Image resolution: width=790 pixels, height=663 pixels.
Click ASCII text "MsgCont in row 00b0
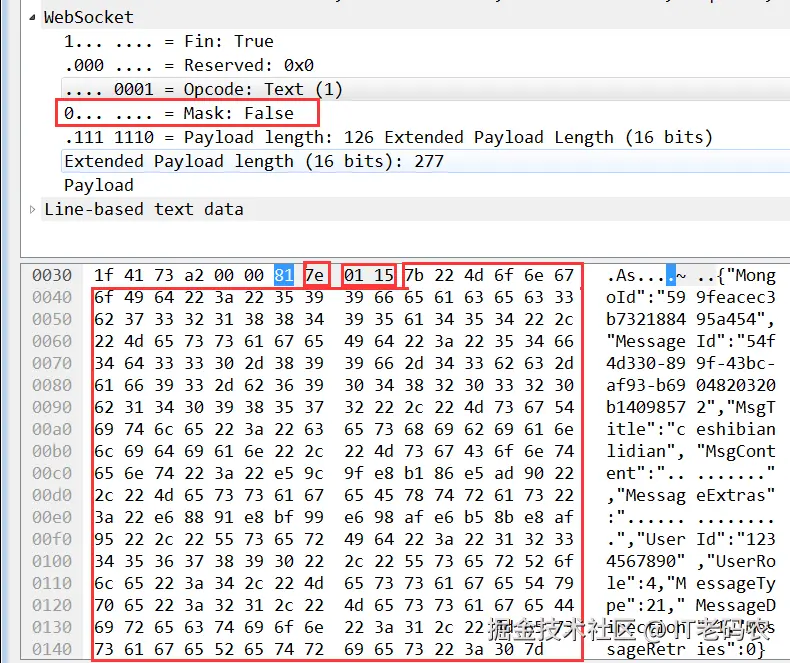click(736, 451)
